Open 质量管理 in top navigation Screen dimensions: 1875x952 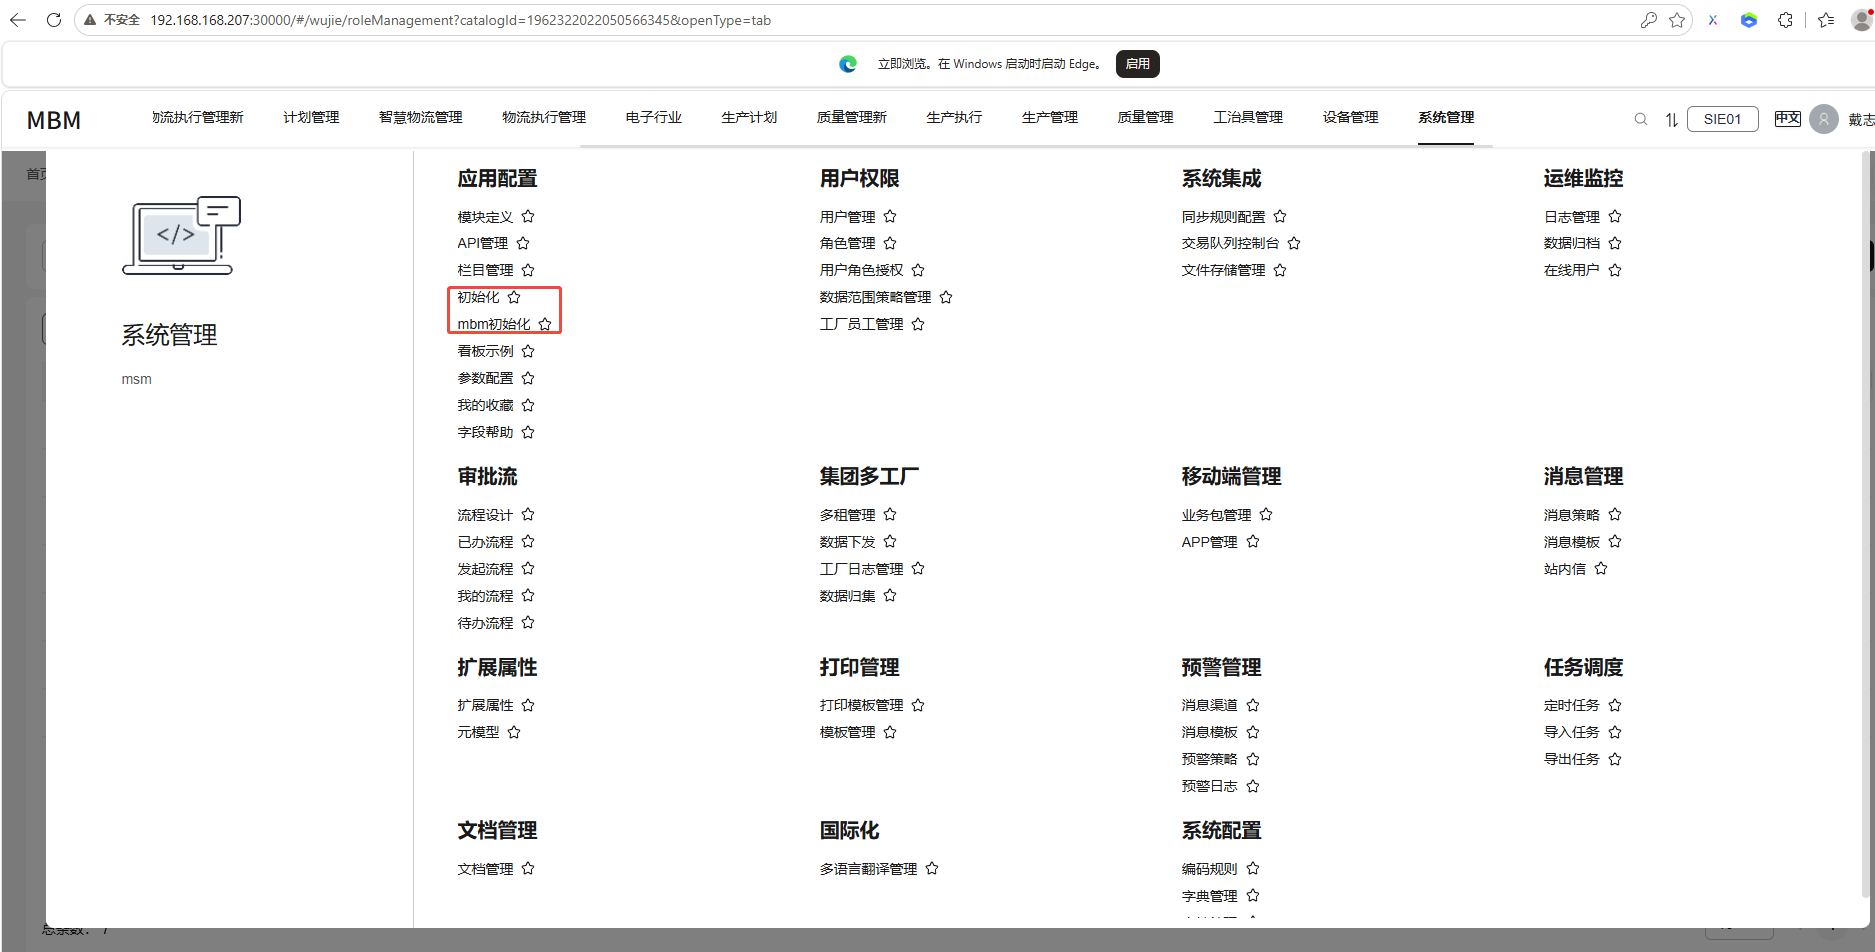coord(1145,117)
